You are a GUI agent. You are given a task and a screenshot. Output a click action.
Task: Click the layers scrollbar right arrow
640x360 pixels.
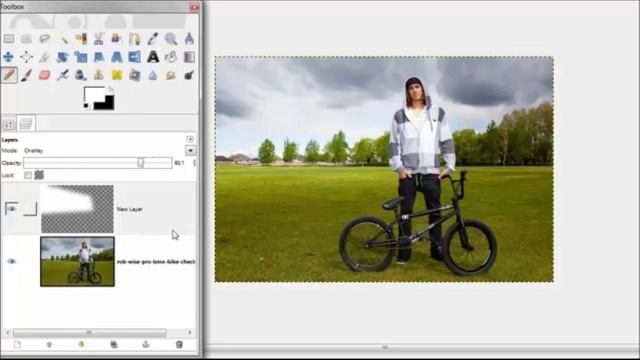pyautogui.click(x=190, y=333)
